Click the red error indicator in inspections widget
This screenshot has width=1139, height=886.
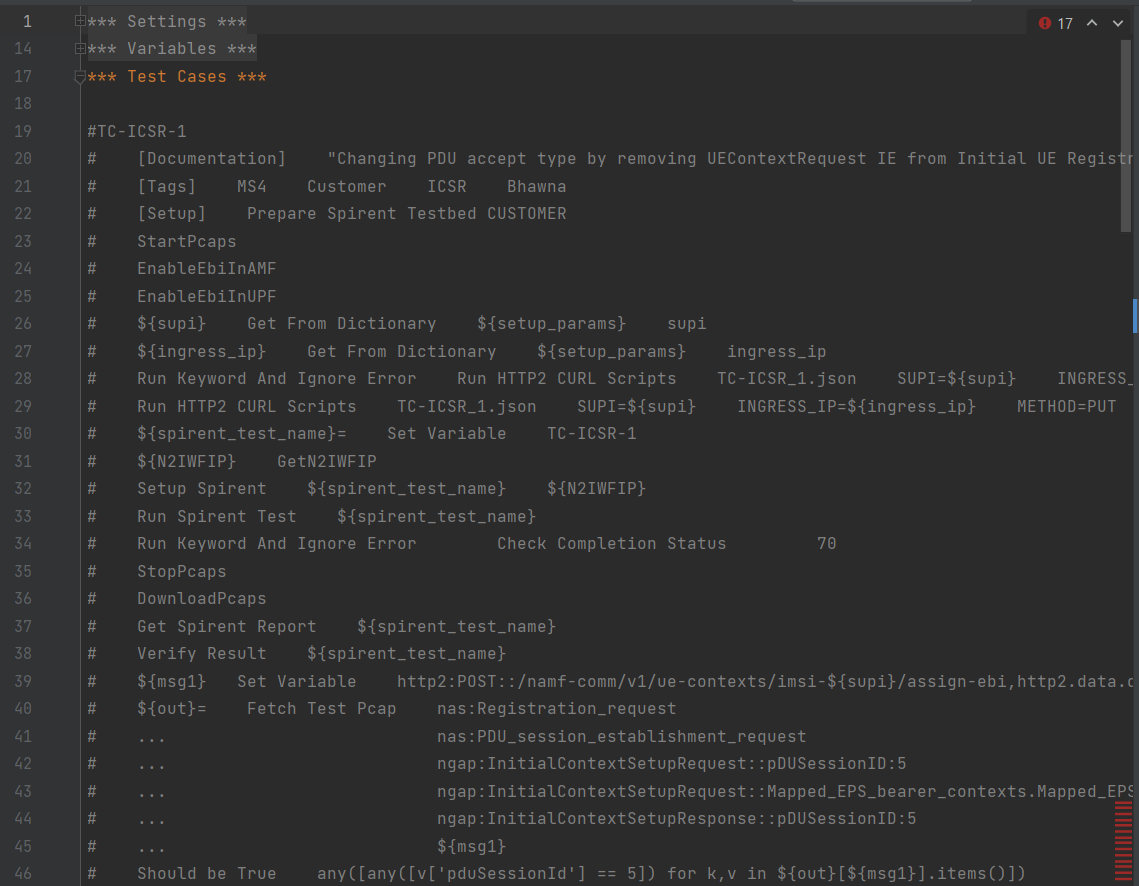coord(1046,22)
